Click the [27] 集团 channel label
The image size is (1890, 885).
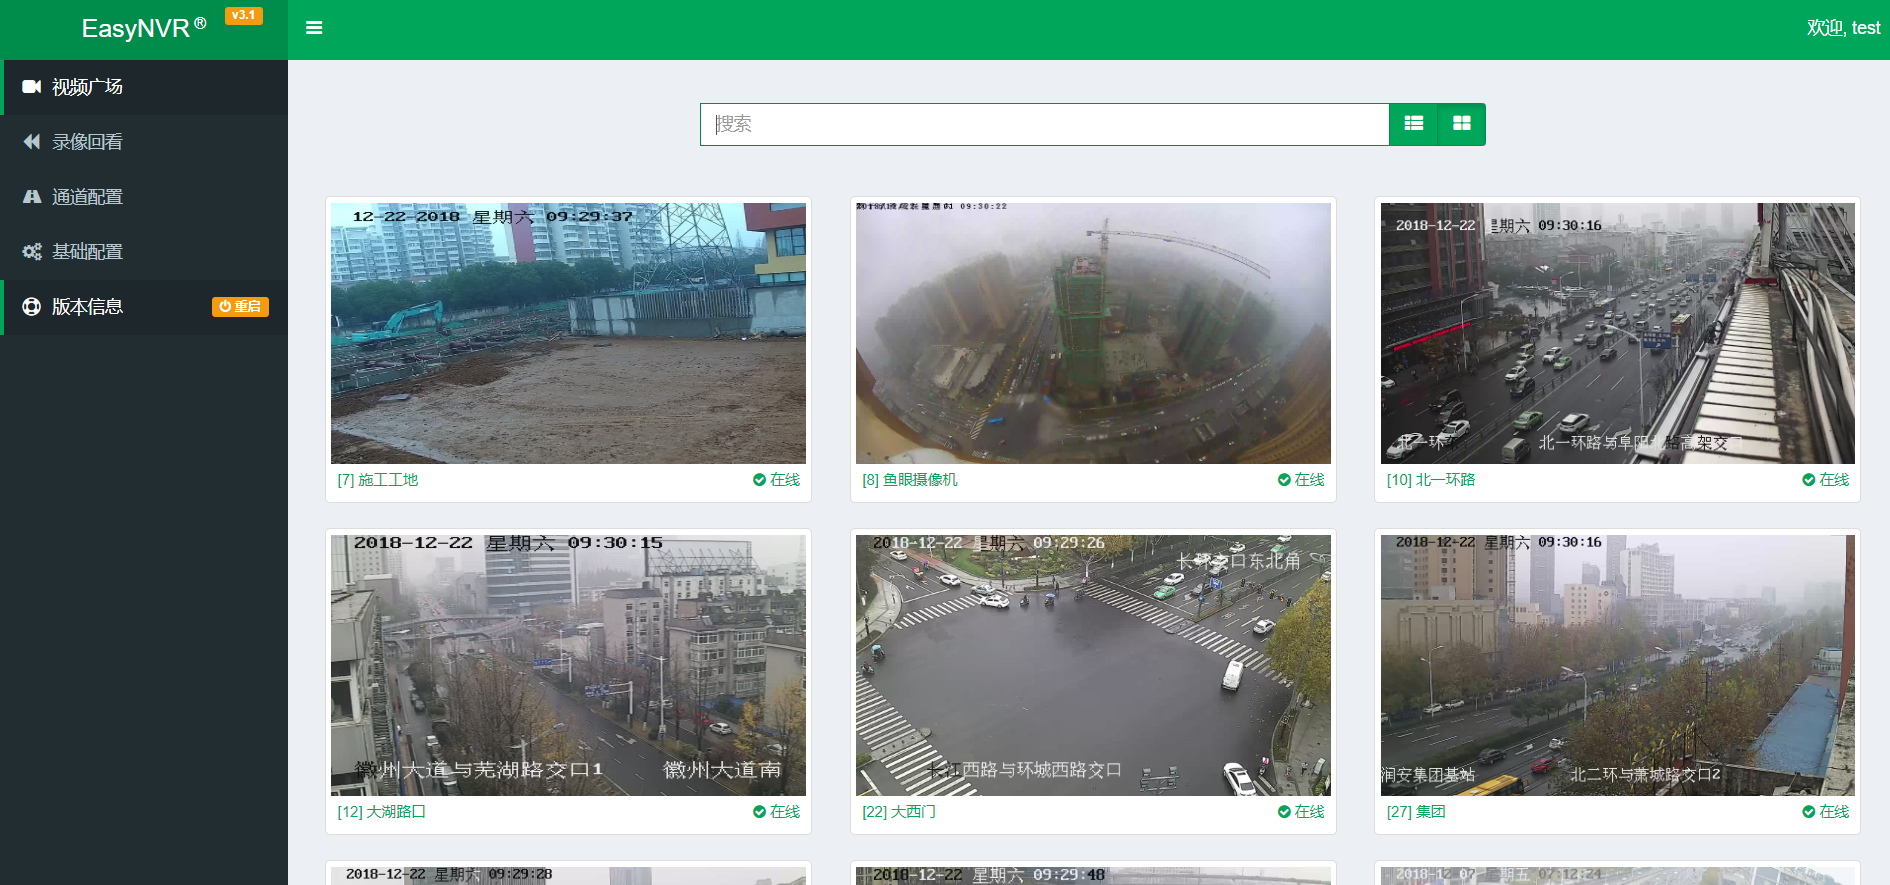click(1416, 812)
